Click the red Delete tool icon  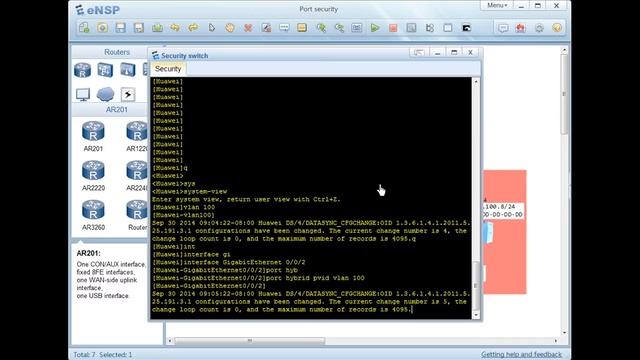[x=248, y=28]
